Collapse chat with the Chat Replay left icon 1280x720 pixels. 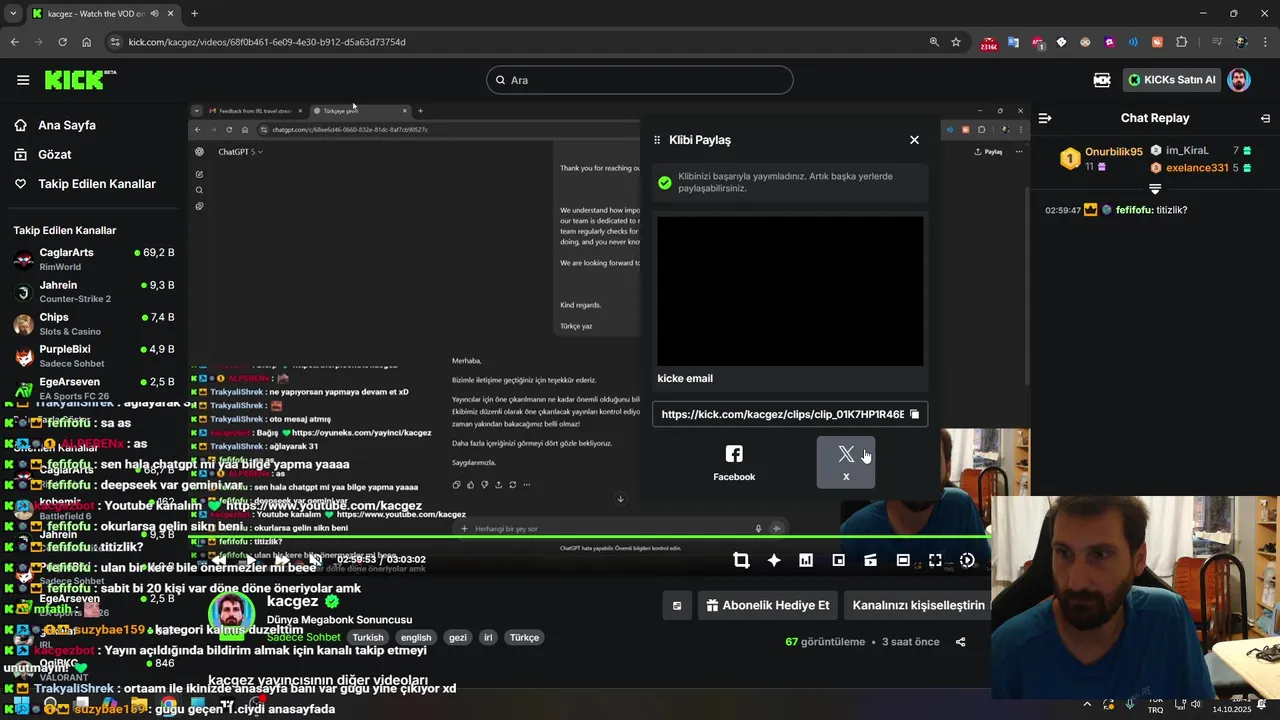pos(1045,118)
